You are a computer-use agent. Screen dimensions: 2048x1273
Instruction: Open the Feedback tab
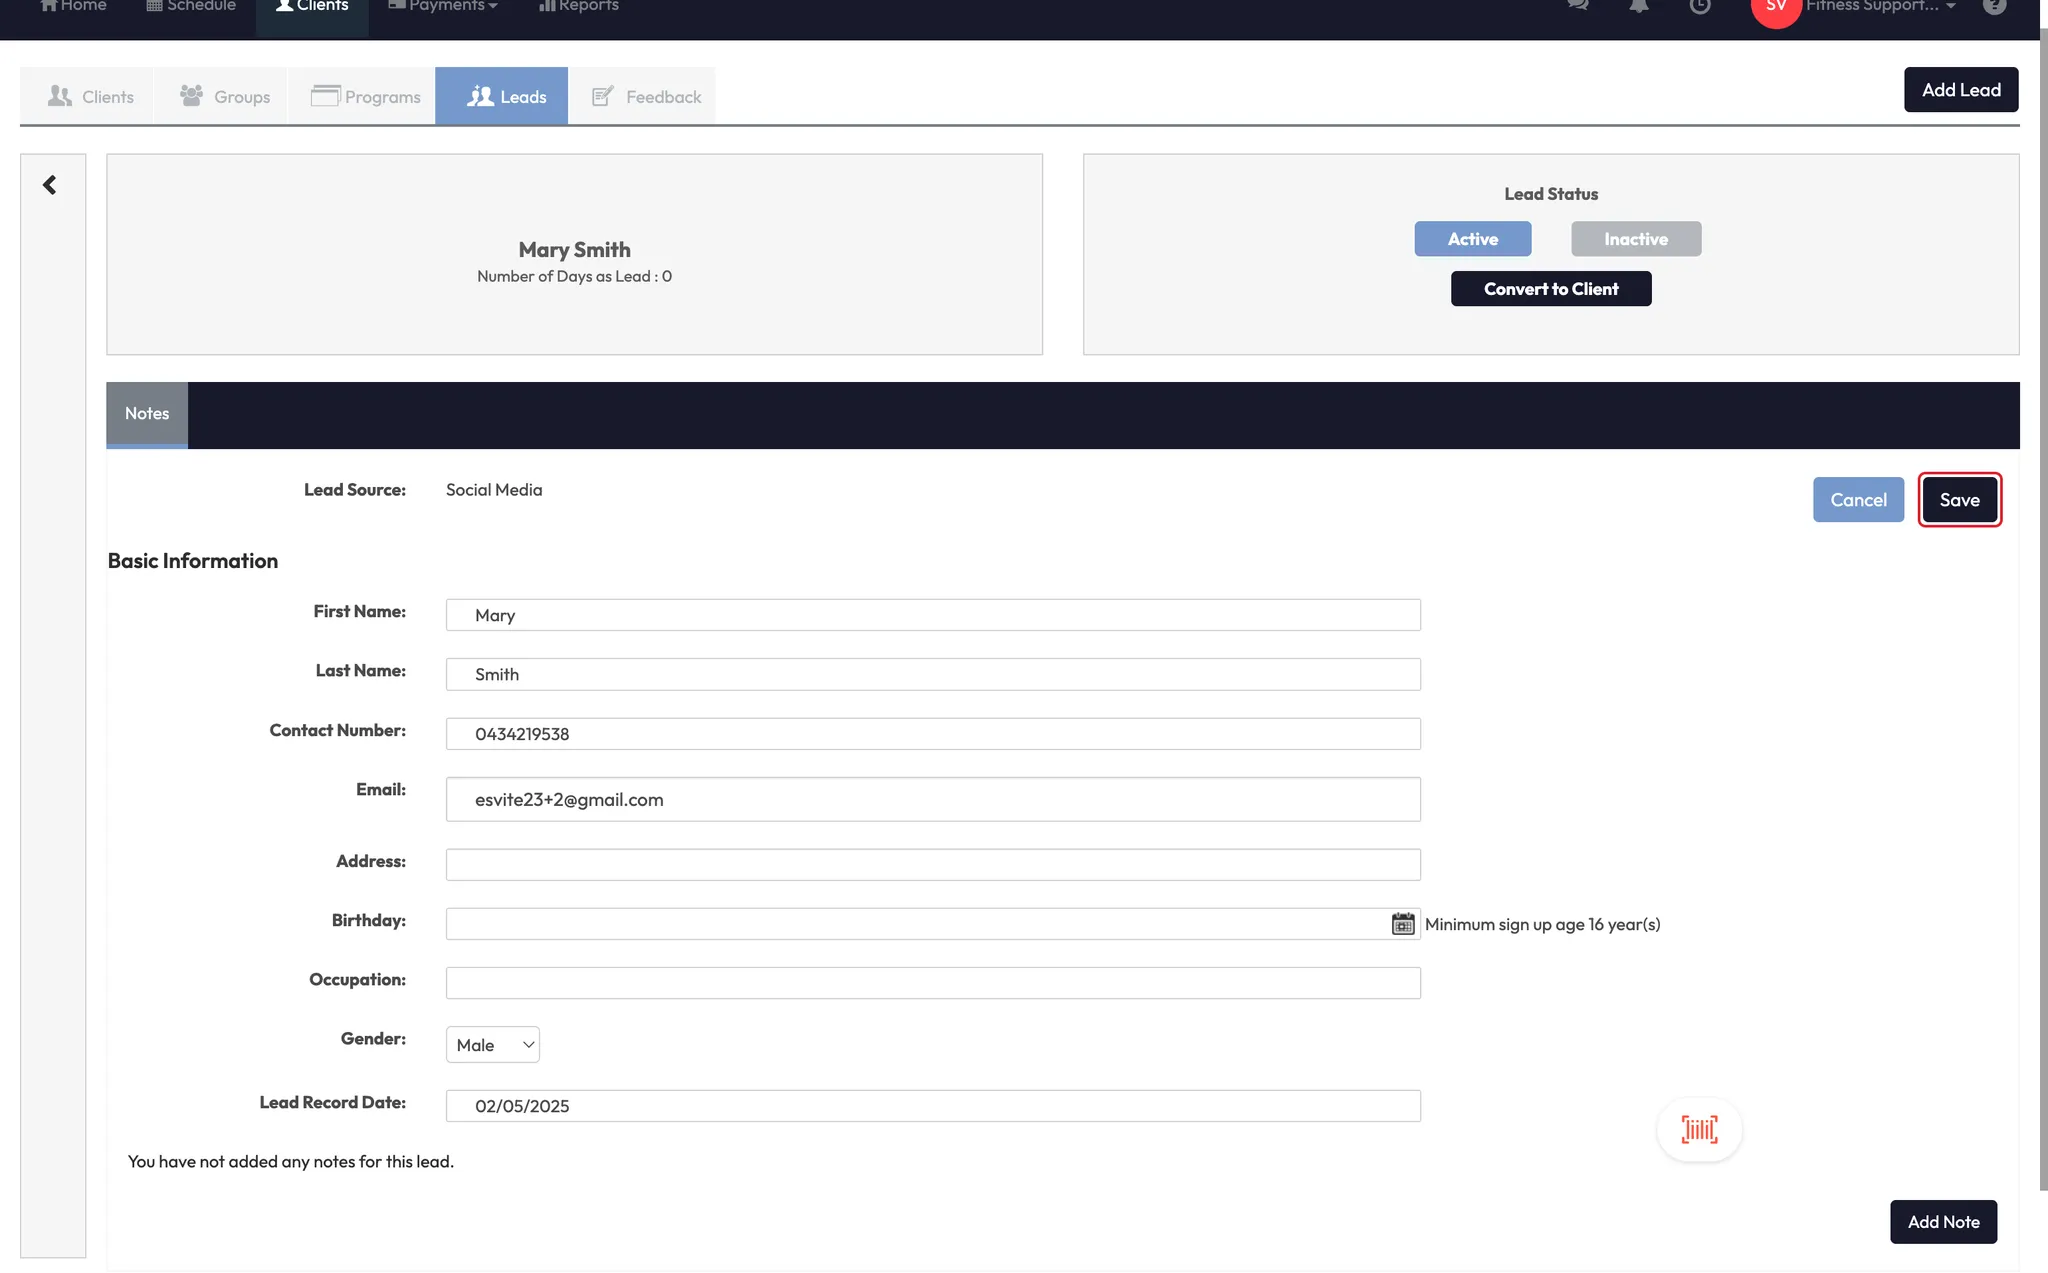pos(646,97)
